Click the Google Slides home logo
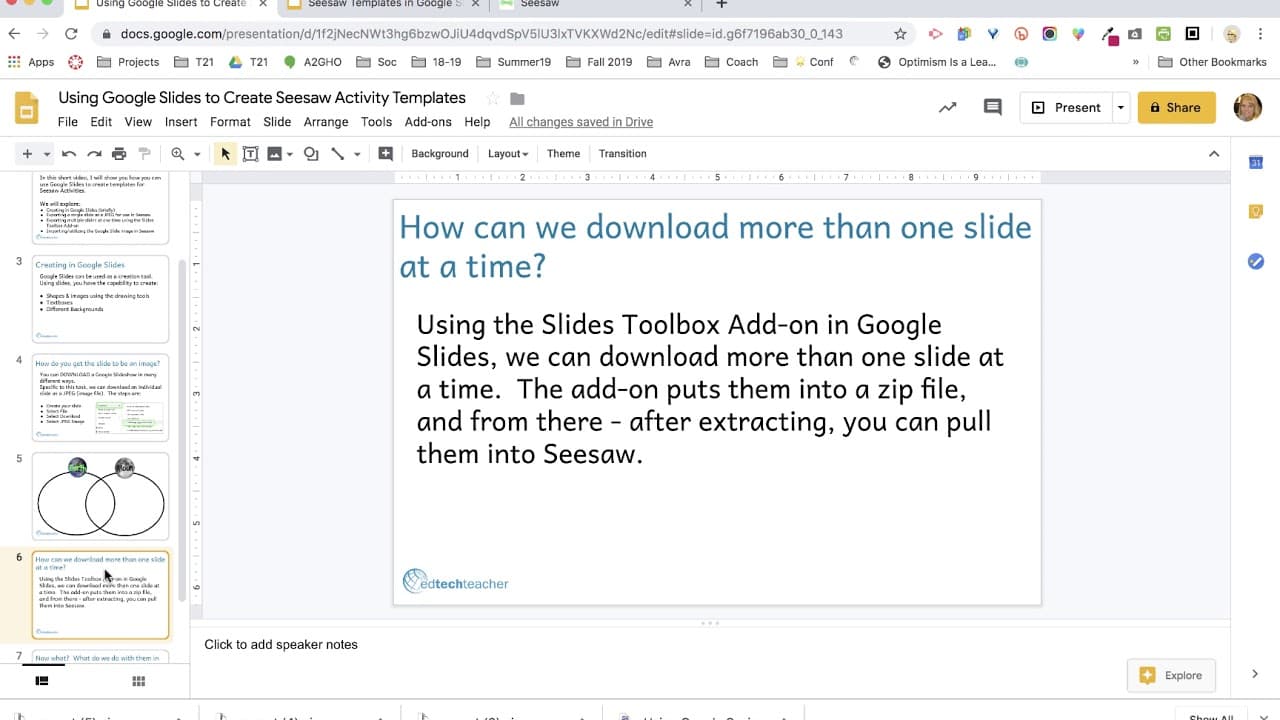This screenshot has width=1280, height=720. (x=27, y=108)
